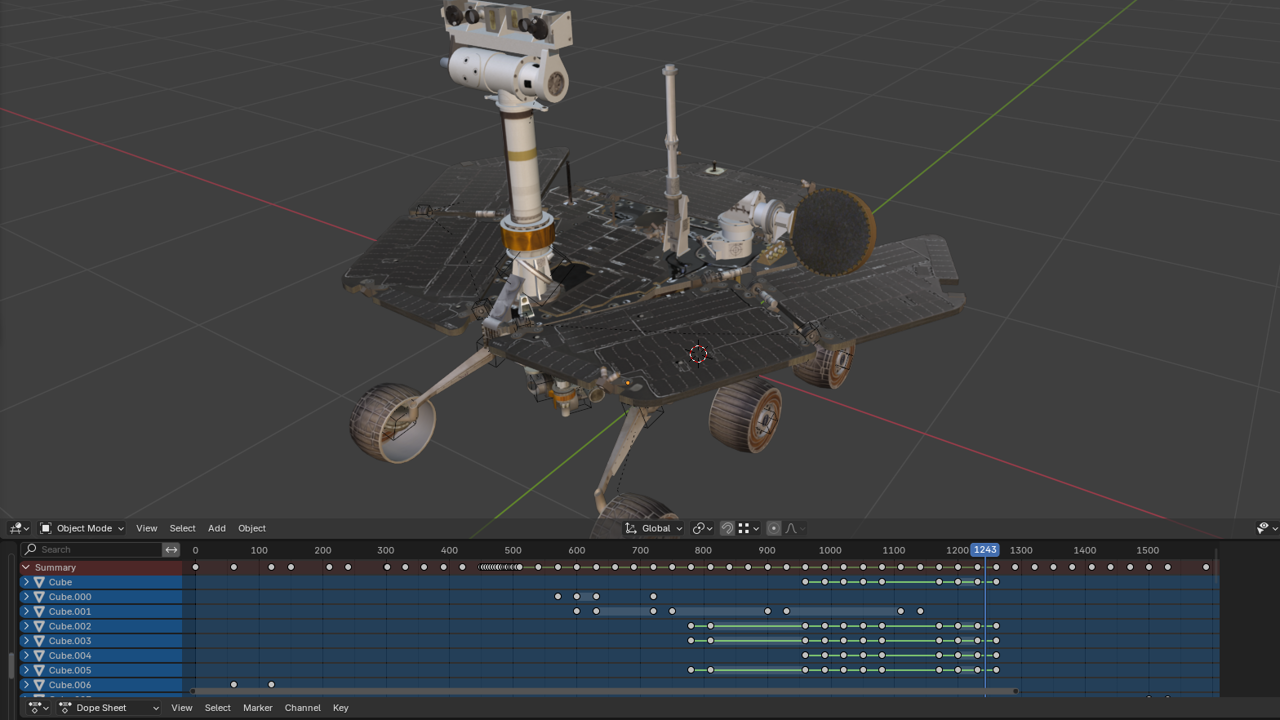This screenshot has height=720, width=1280.
Task: Expand the Cube.002 channel
Action: point(26,626)
